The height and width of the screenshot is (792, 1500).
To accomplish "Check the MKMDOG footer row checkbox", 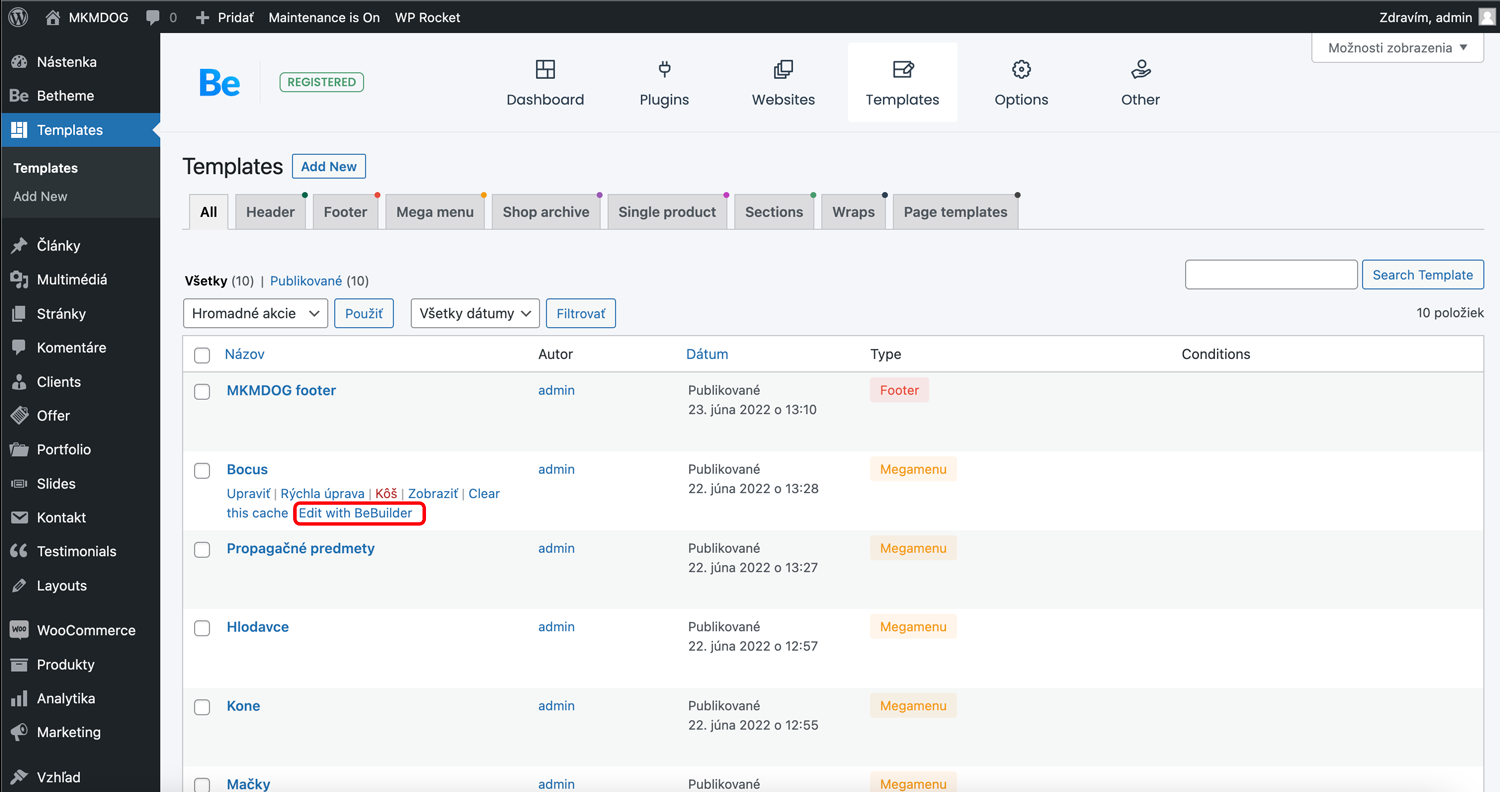I will pos(202,391).
